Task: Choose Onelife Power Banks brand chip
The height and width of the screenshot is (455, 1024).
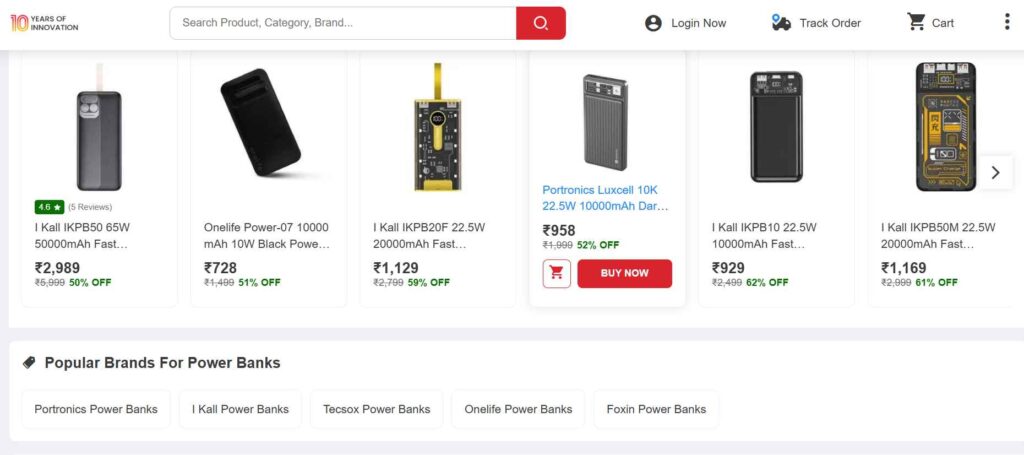Action: 518,409
